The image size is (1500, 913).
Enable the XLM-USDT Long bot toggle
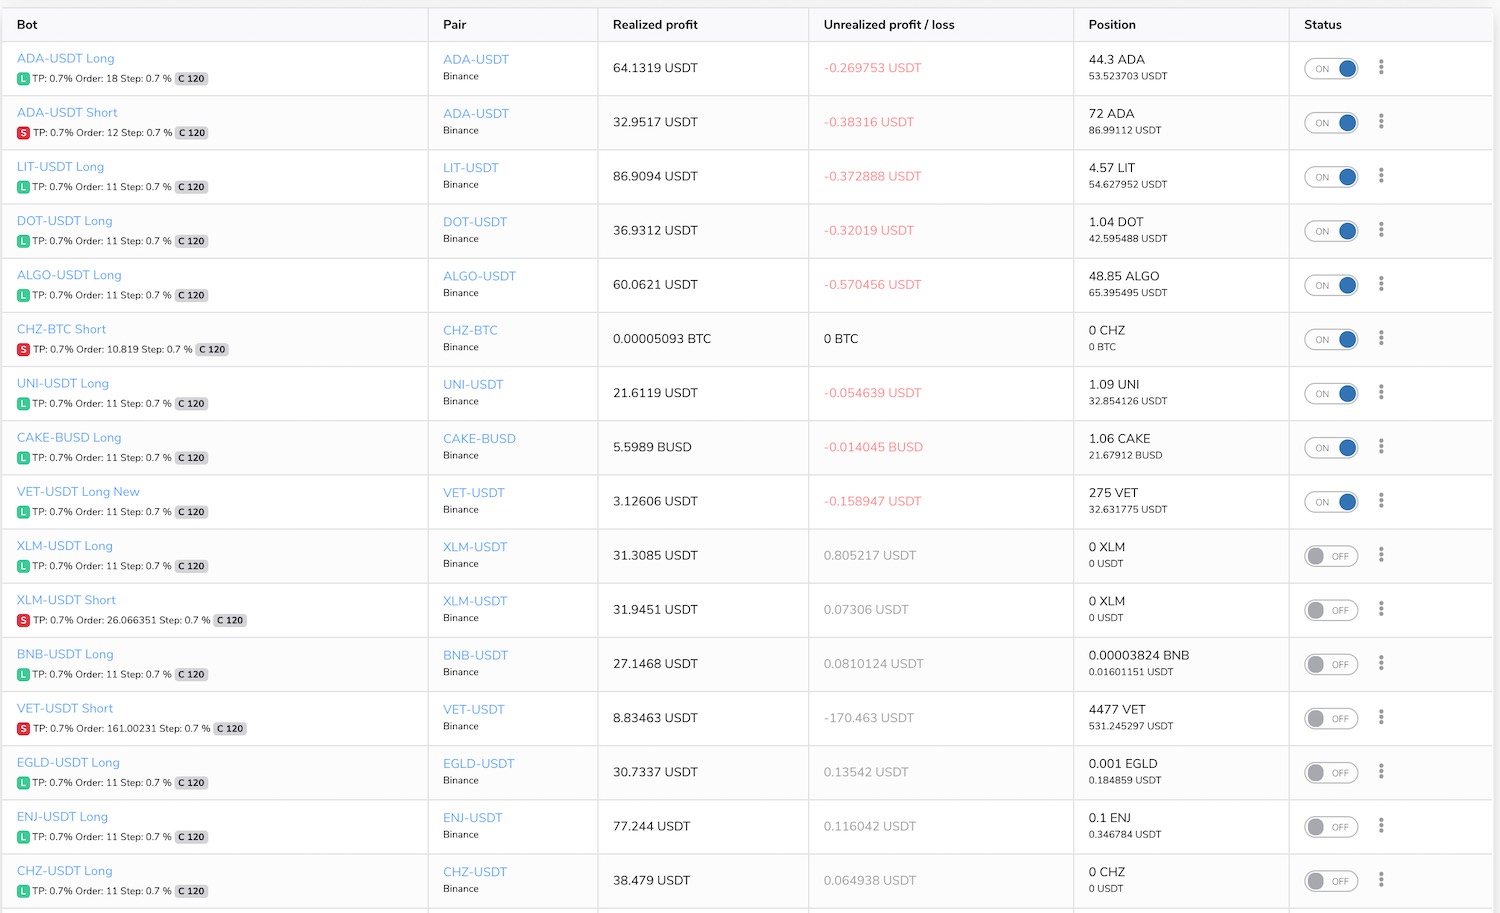[1331, 556]
